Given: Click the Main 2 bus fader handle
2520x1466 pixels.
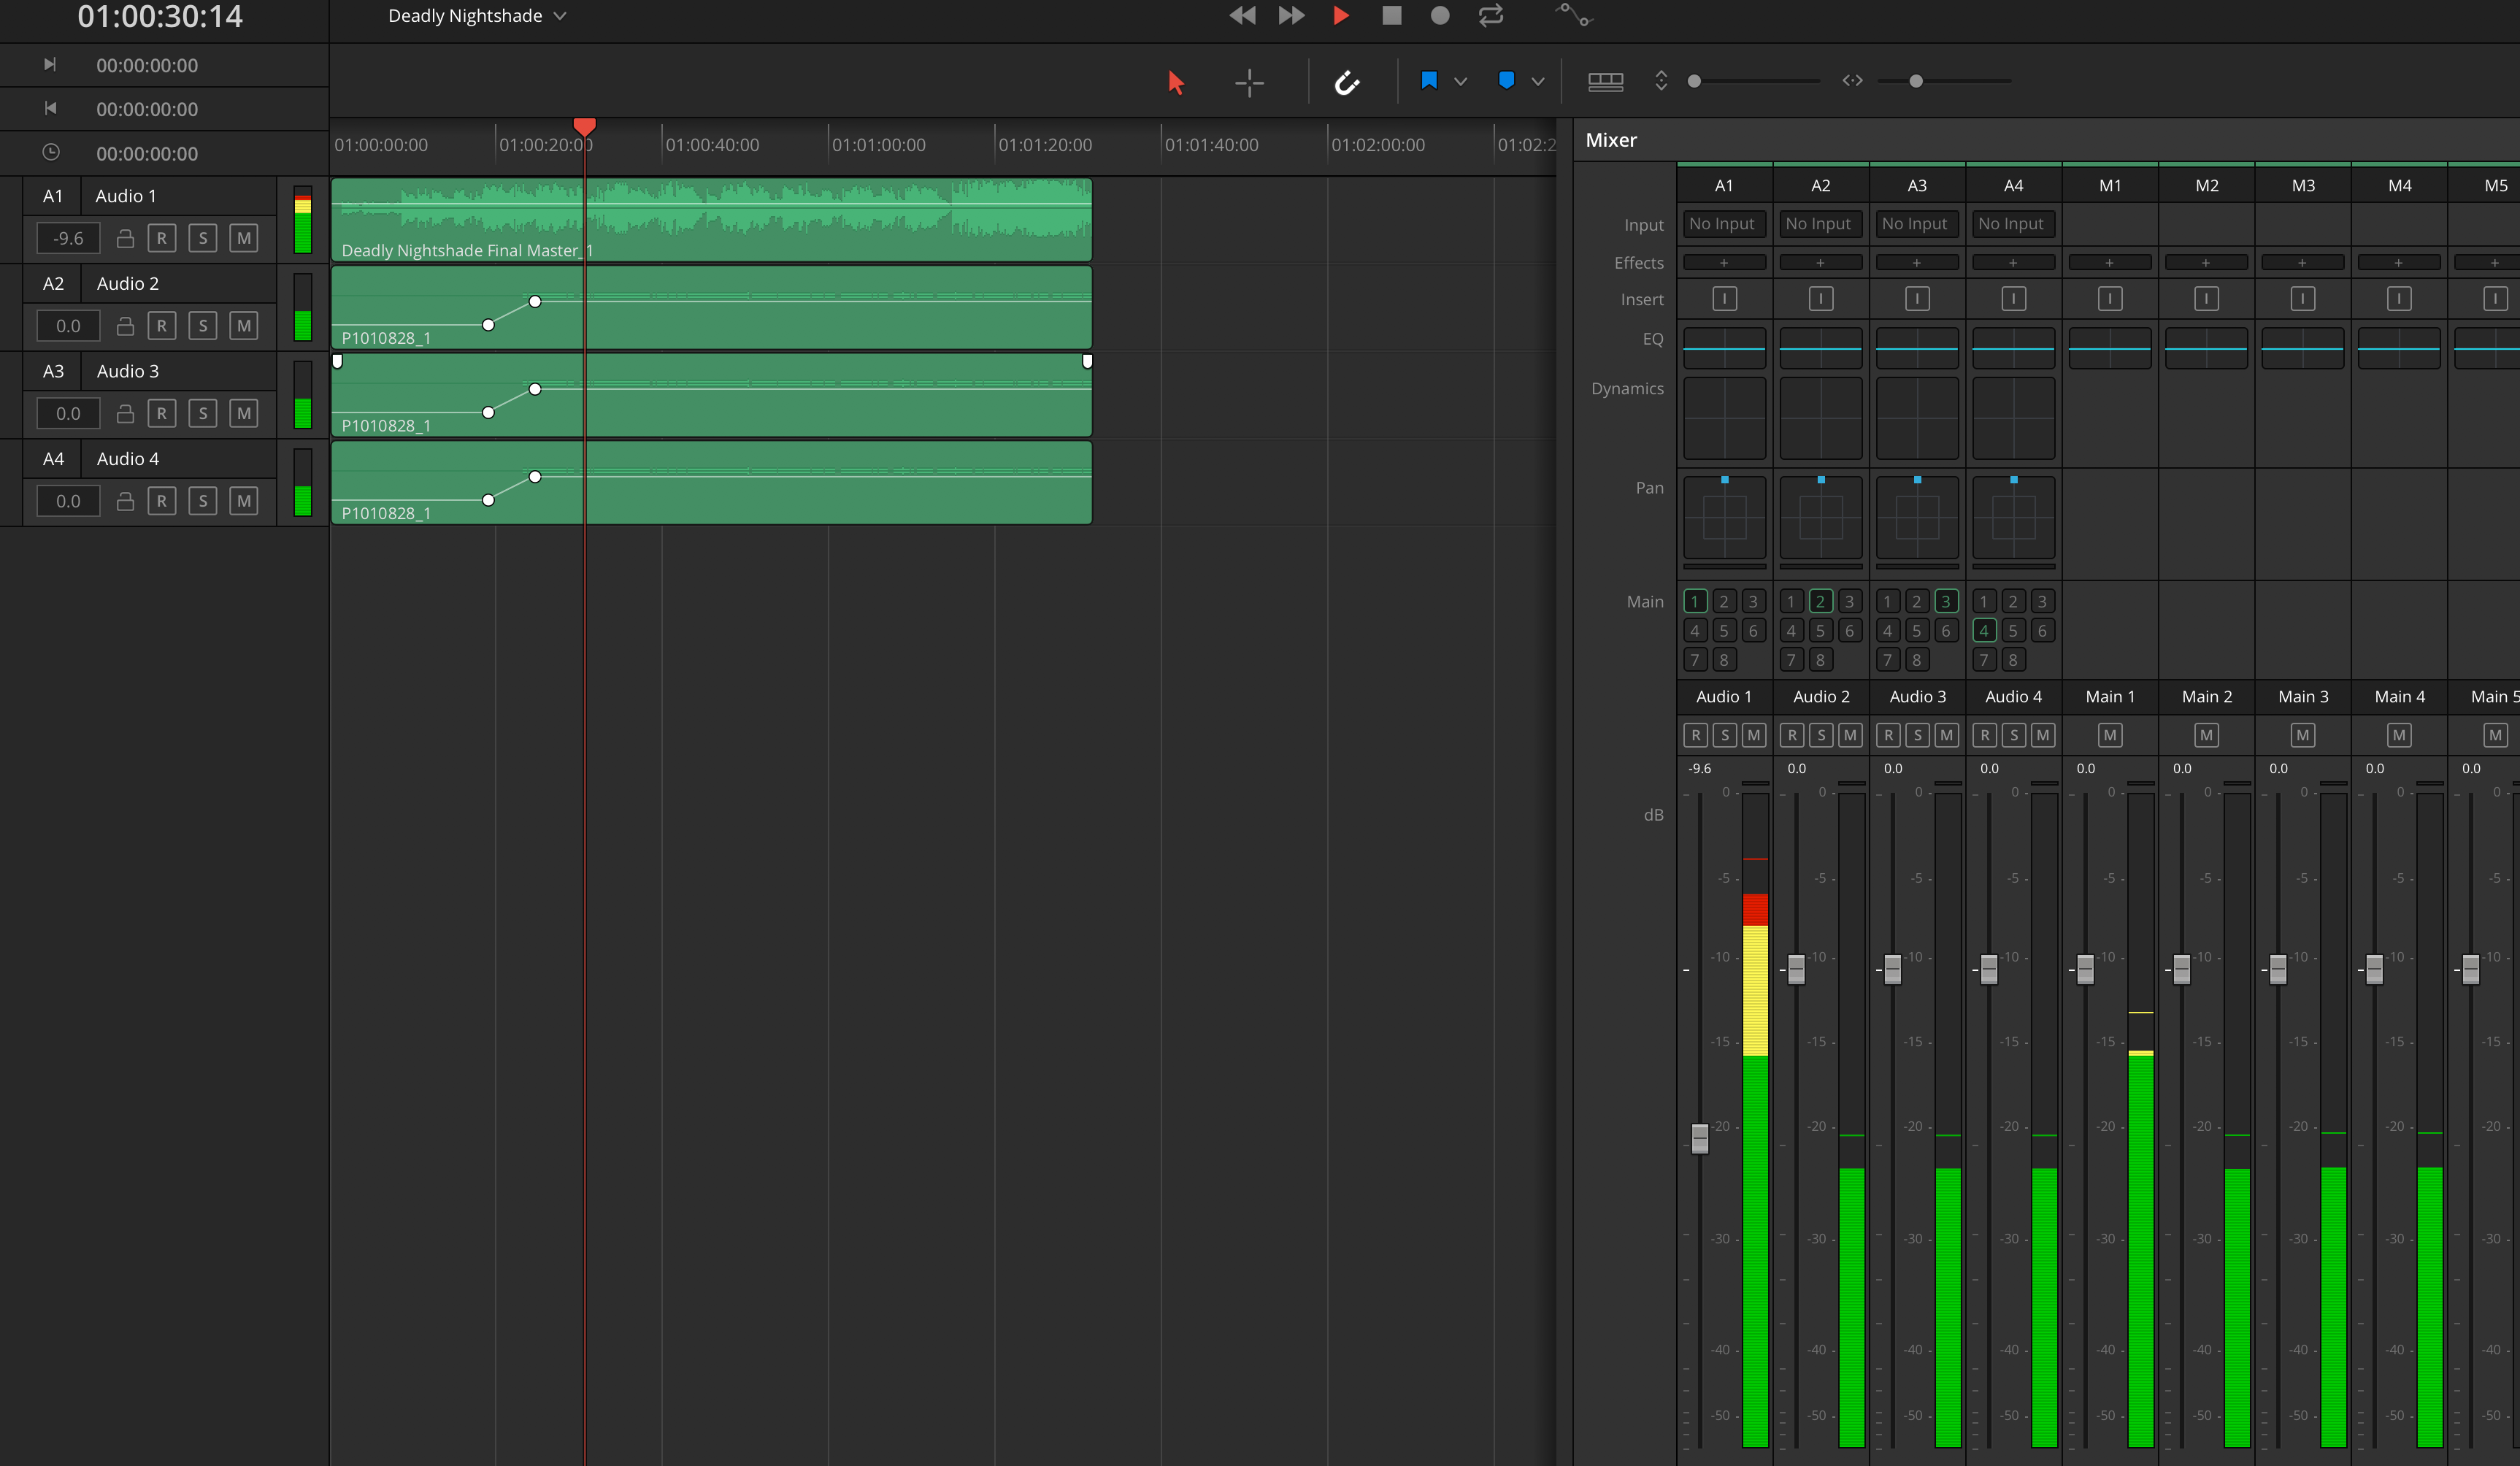Looking at the screenshot, I should click(x=2182, y=969).
